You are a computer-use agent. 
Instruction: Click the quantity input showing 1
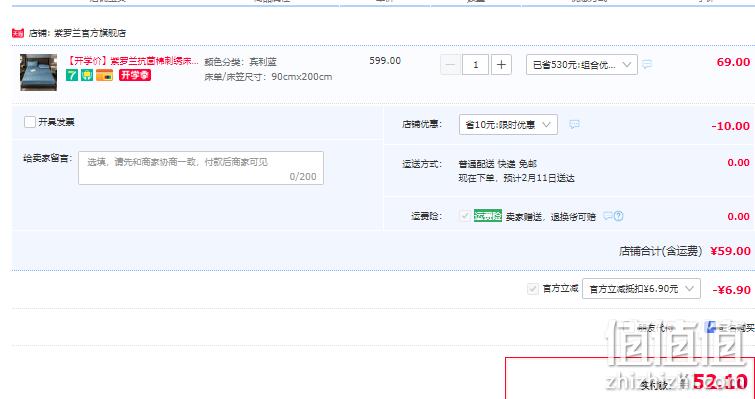coord(476,64)
